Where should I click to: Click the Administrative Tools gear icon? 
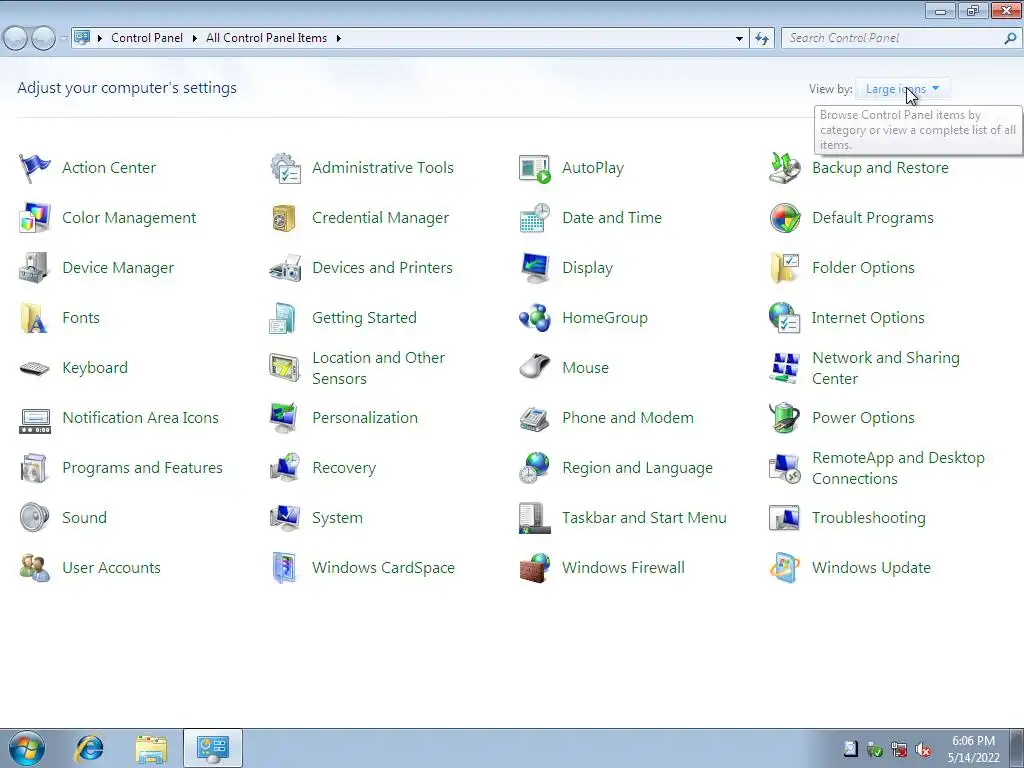pos(285,168)
